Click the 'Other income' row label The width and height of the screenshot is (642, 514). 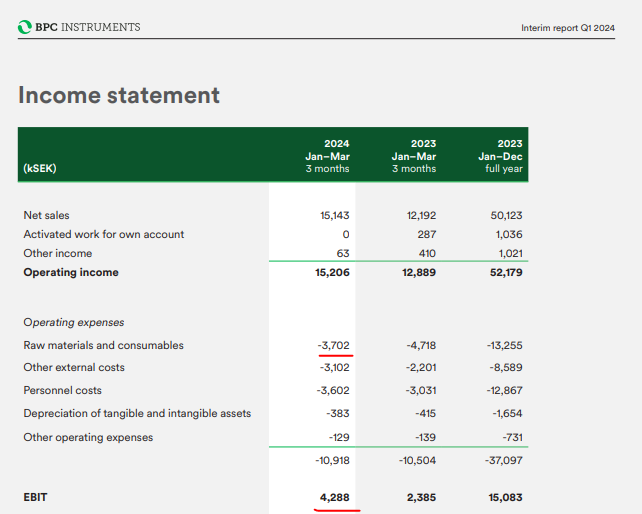pyautogui.click(x=58, y=254)
